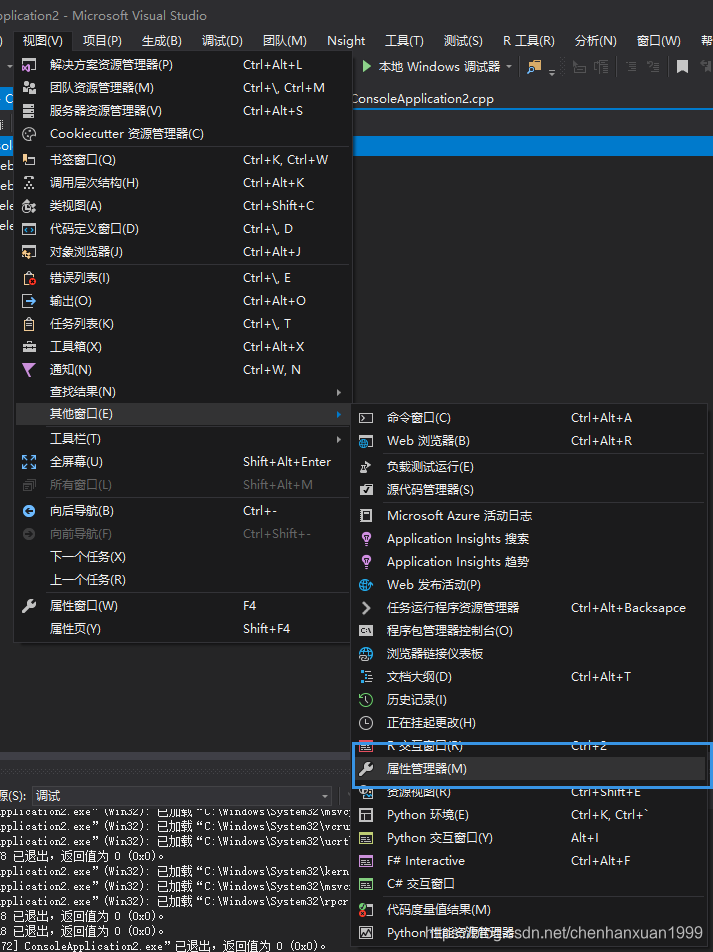This screenshot has width=713, height=952.
Task: Open the 团队(M) menu
Action: point(285,41)
